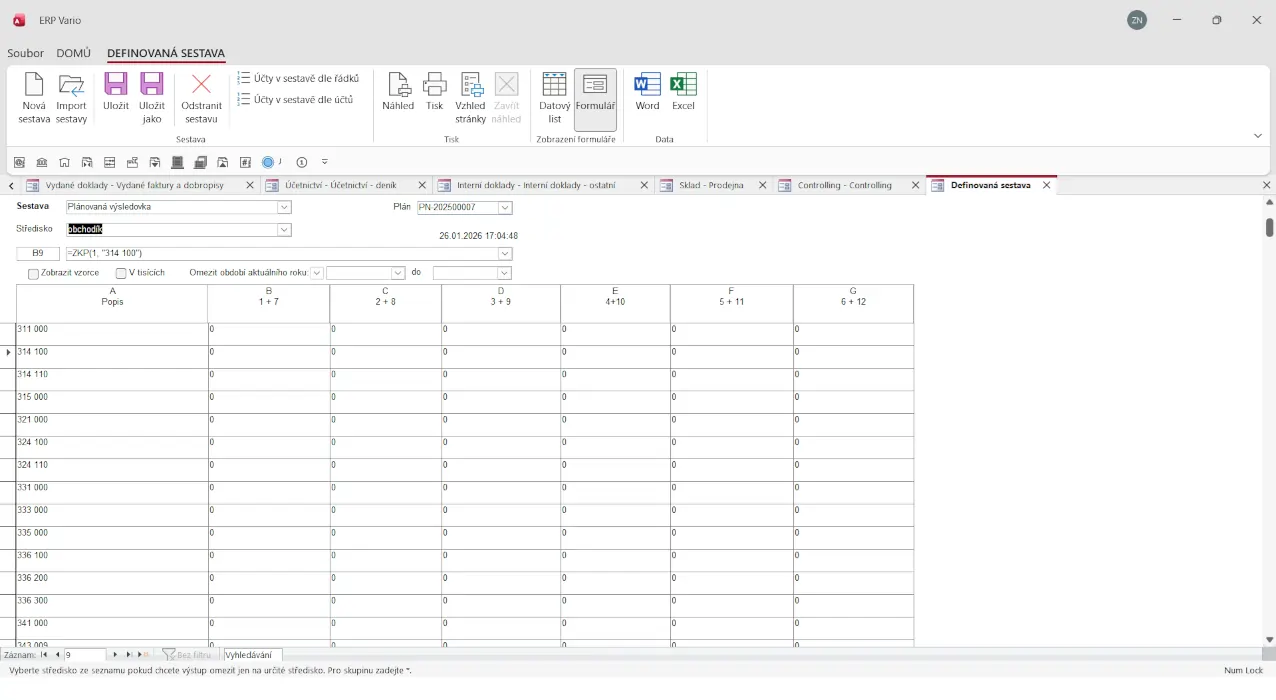Image resolution: width=1276 pixels, height=700 pixels.
Task: Open the Soubor menu
Action: point(25,53)
